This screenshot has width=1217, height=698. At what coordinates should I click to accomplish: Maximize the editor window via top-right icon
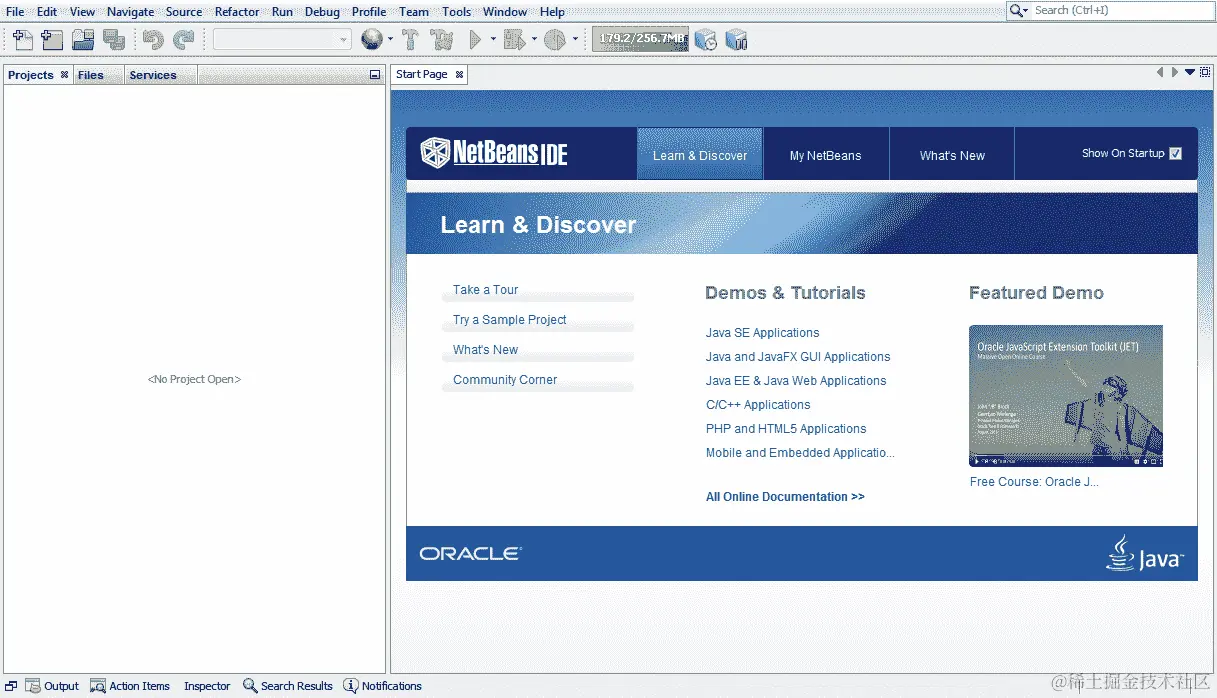coord(1205,72)
